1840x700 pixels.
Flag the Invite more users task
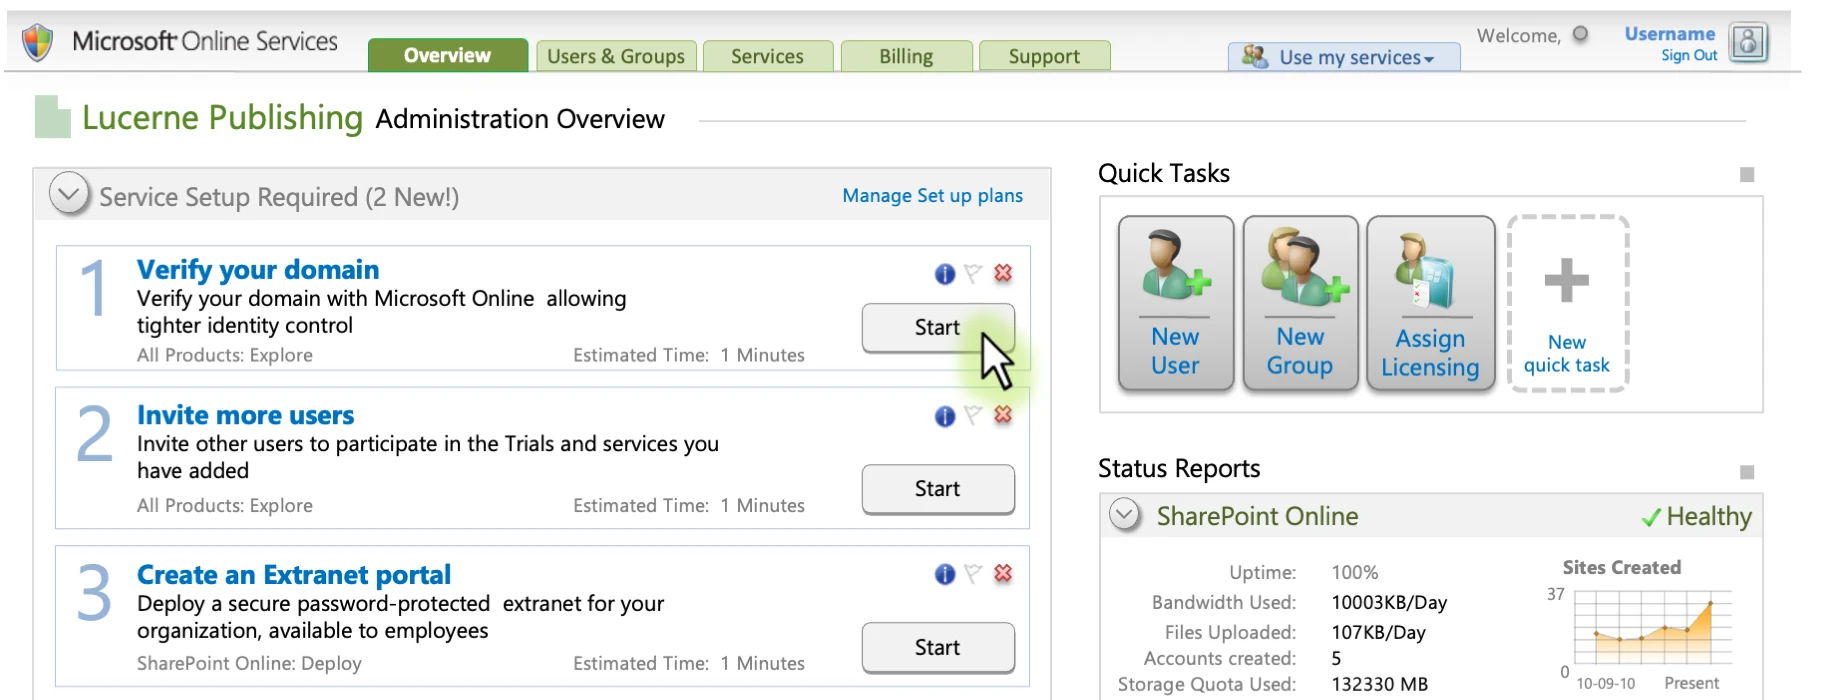973,415
